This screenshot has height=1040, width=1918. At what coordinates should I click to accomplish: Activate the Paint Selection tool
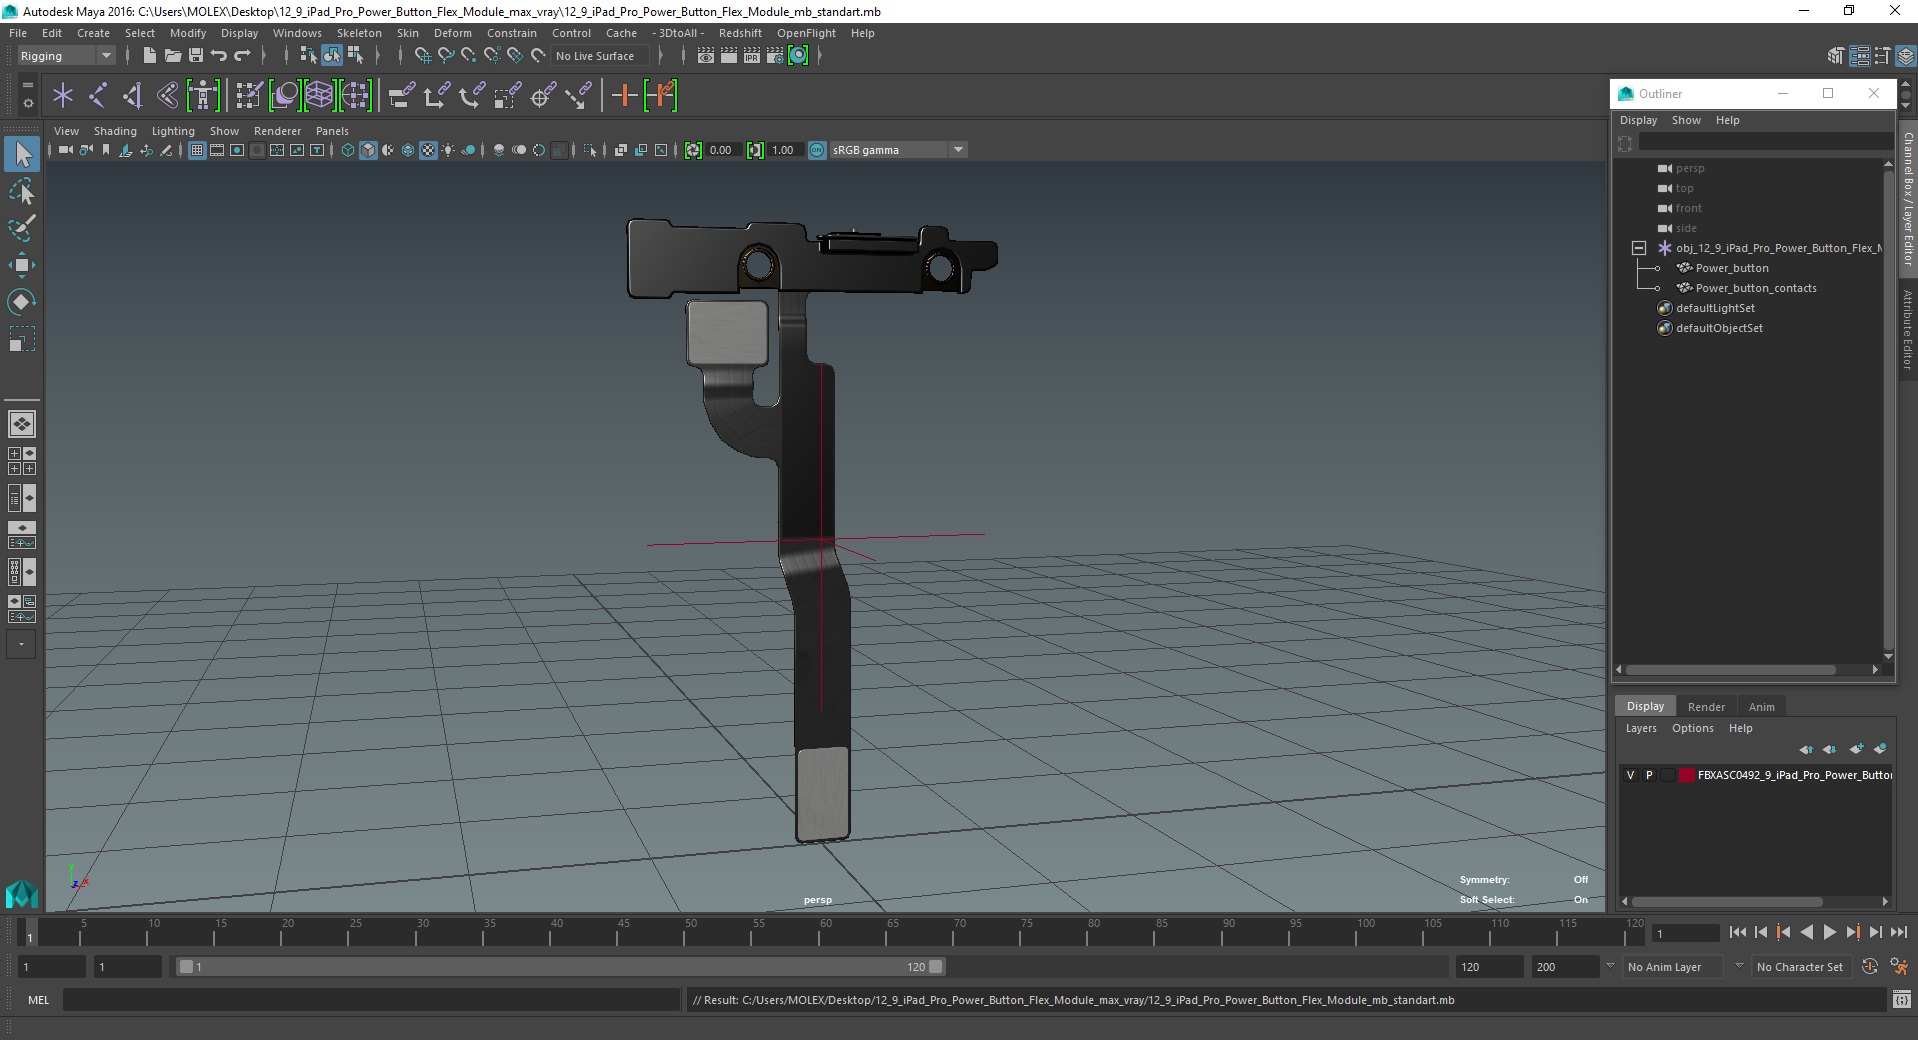click(22, 228)
